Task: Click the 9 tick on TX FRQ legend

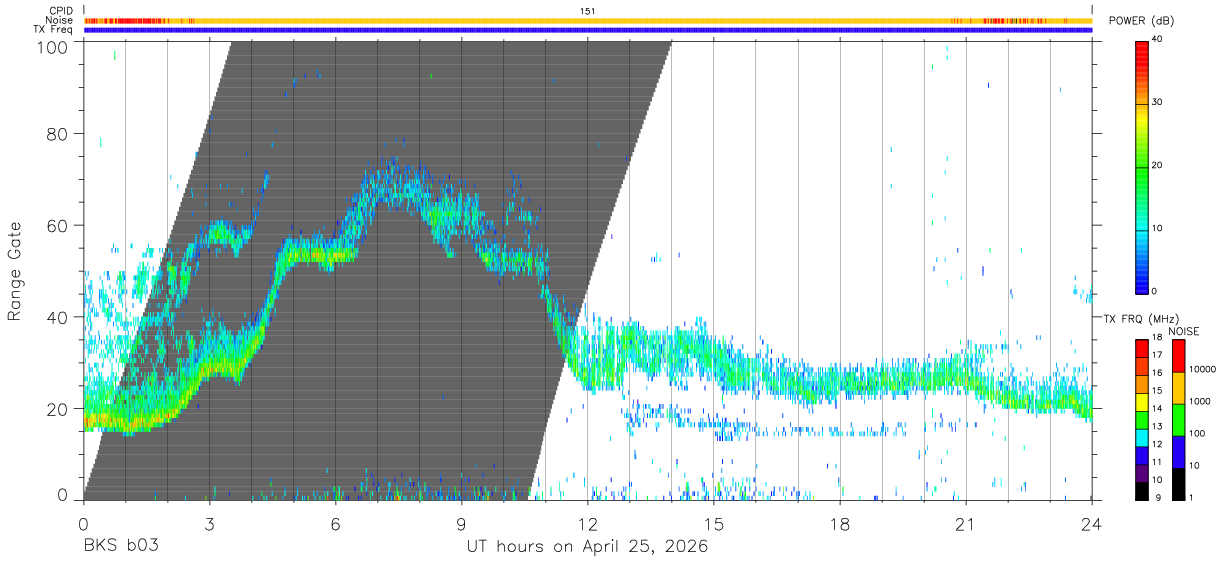Action: (1157, 498)
